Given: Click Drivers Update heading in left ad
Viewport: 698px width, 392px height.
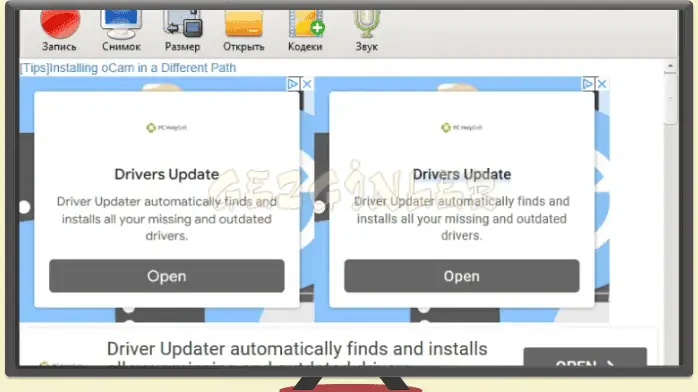Looking at the screenshot, I should 167,174.
